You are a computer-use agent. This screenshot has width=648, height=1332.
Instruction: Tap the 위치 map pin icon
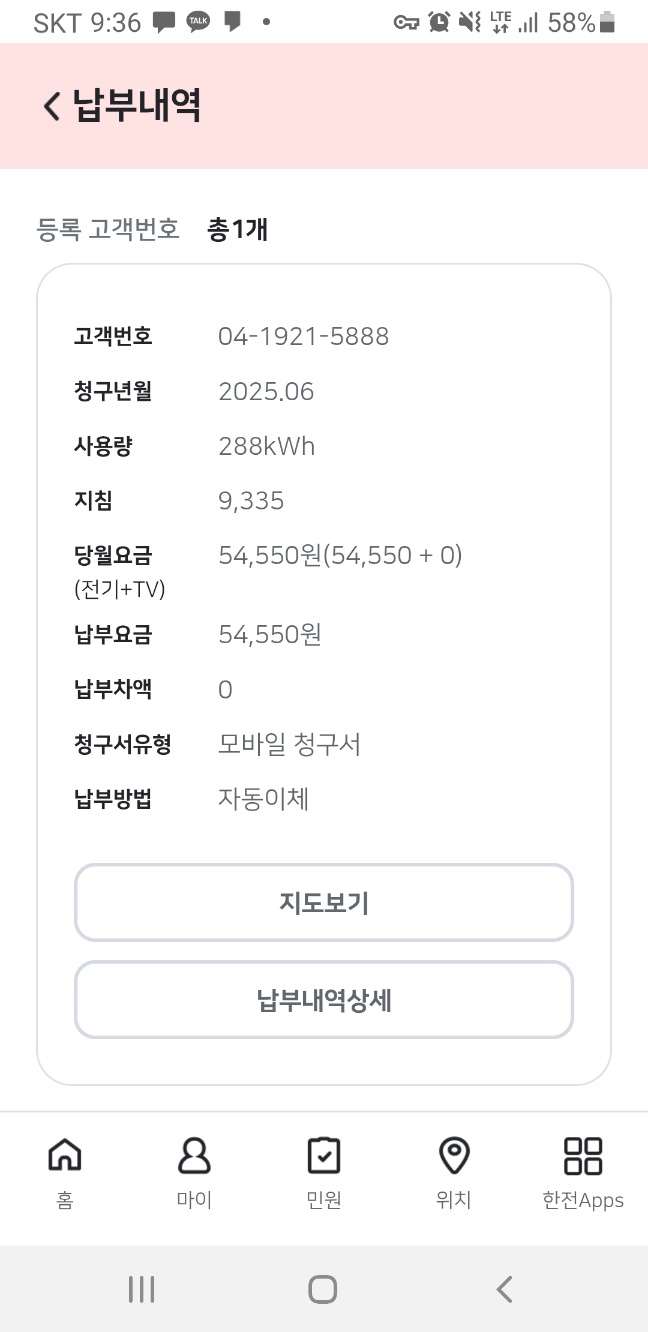click(x=454, y=1156)
